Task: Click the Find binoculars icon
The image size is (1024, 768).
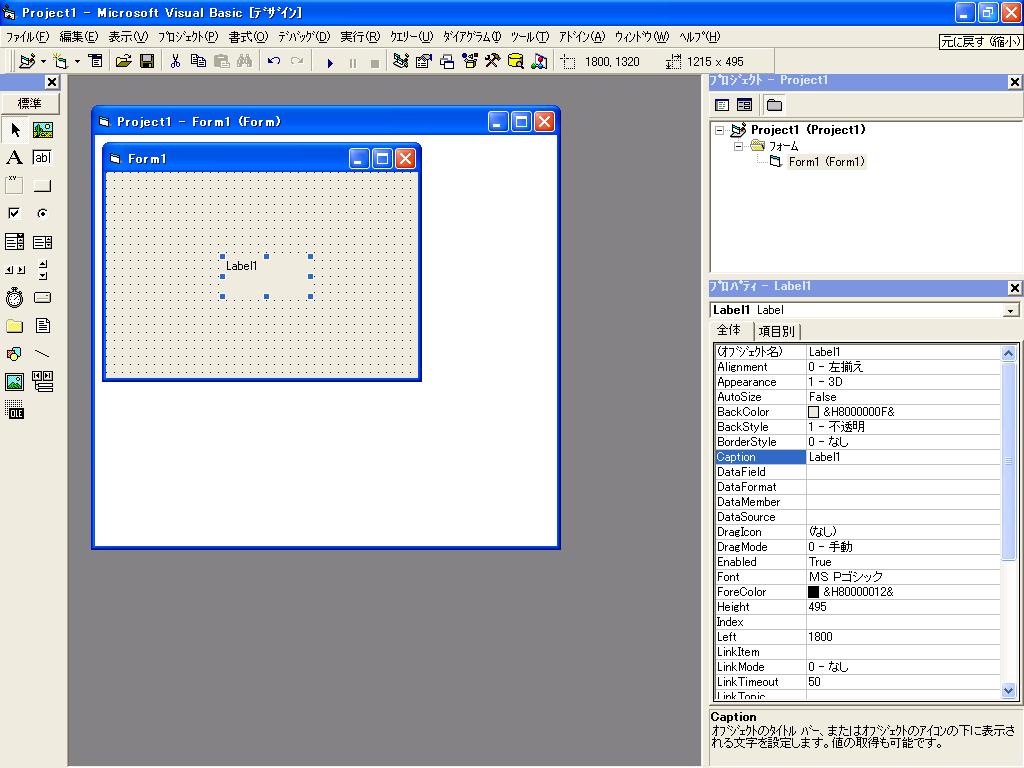Action: [x=245, y=61]
